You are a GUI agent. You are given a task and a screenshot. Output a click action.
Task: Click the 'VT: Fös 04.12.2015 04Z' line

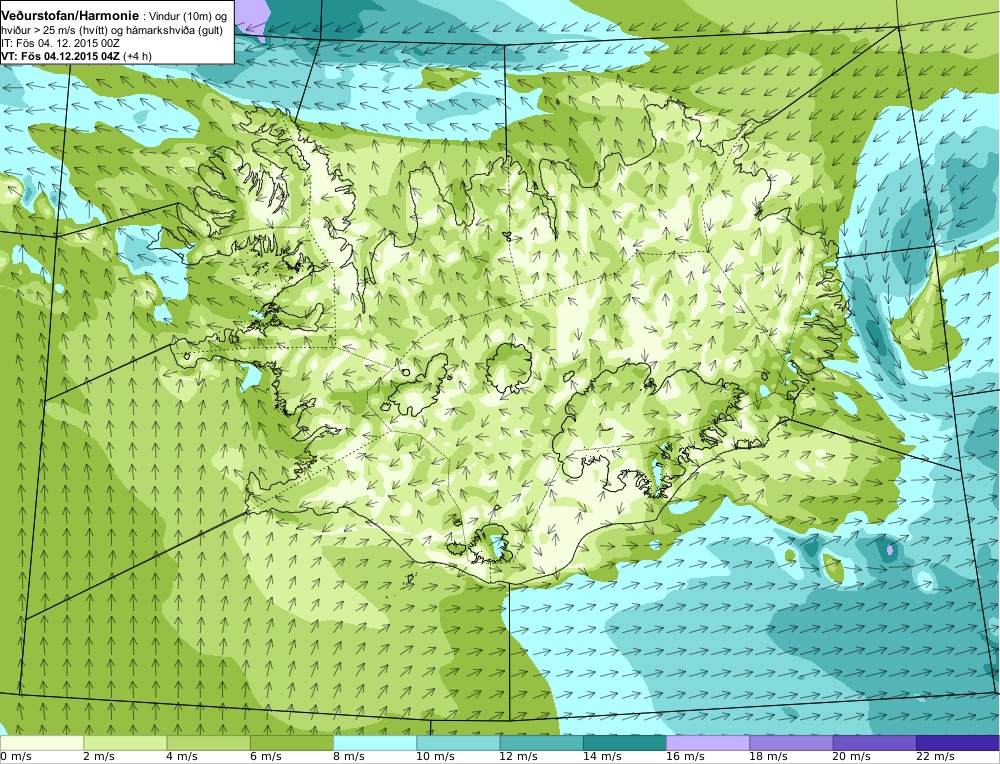(60, 56)
